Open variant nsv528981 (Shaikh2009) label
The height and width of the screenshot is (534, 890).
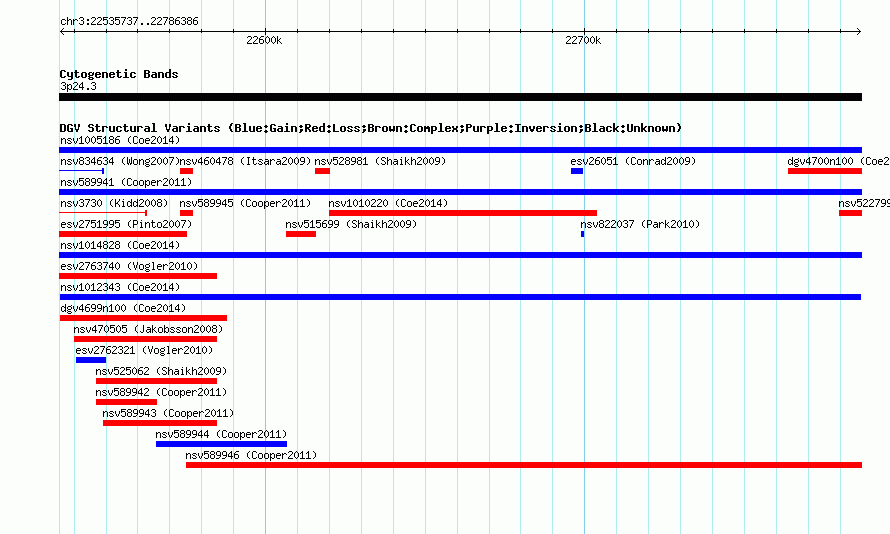[x=380, y=161]
